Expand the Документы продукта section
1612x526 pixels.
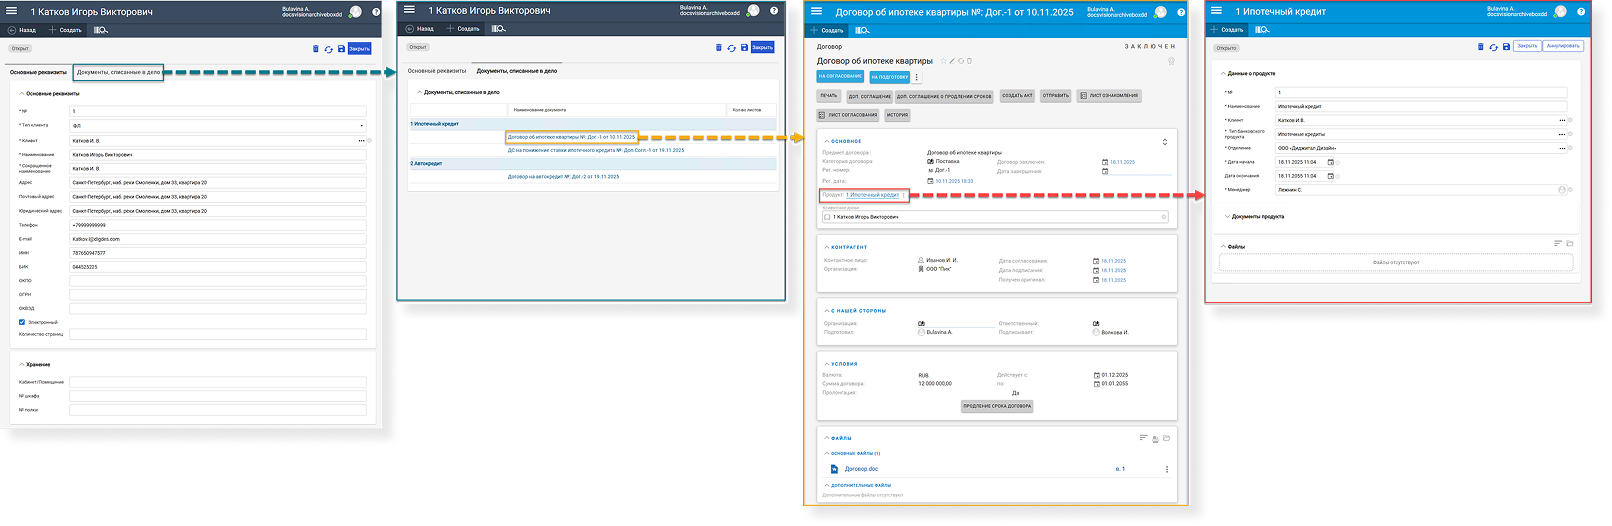[x=1227, y=216]
